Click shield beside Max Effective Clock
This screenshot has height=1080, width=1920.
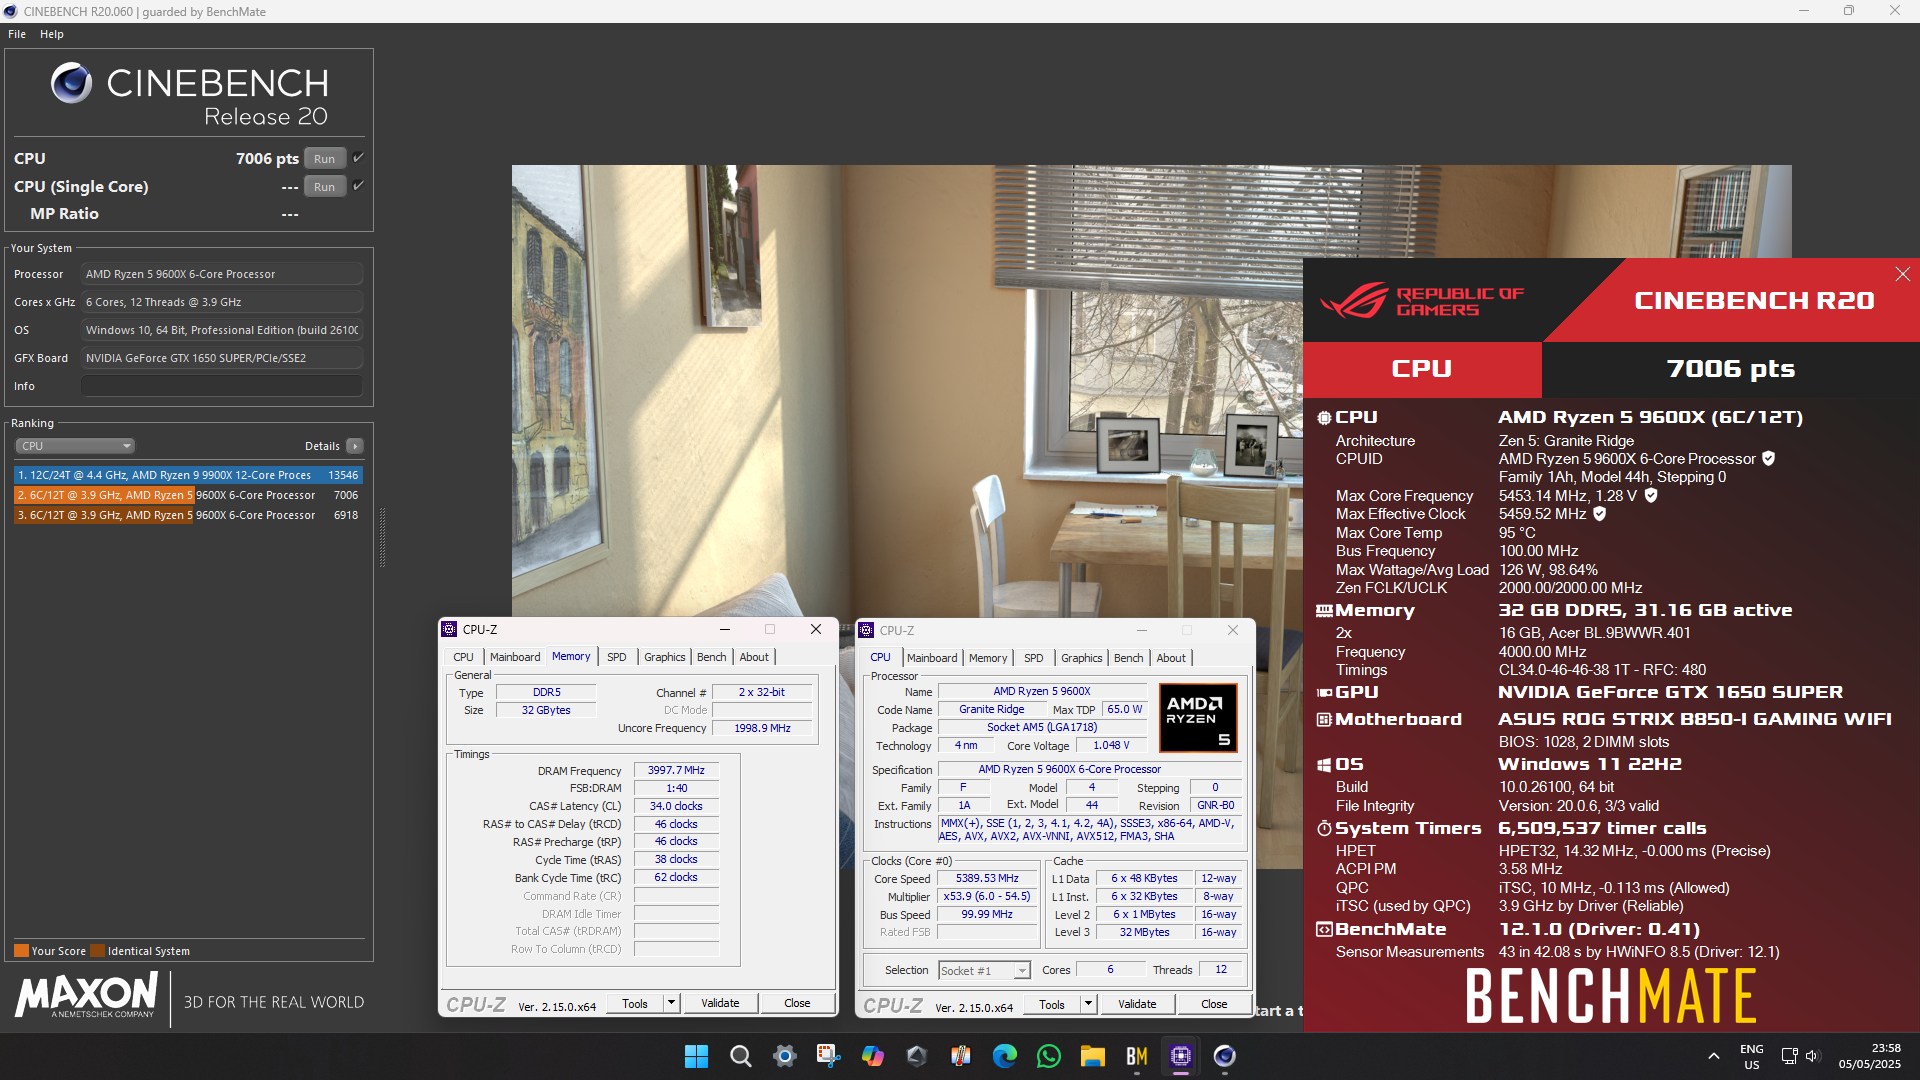pyautogui.click(x=1599, y=513)
